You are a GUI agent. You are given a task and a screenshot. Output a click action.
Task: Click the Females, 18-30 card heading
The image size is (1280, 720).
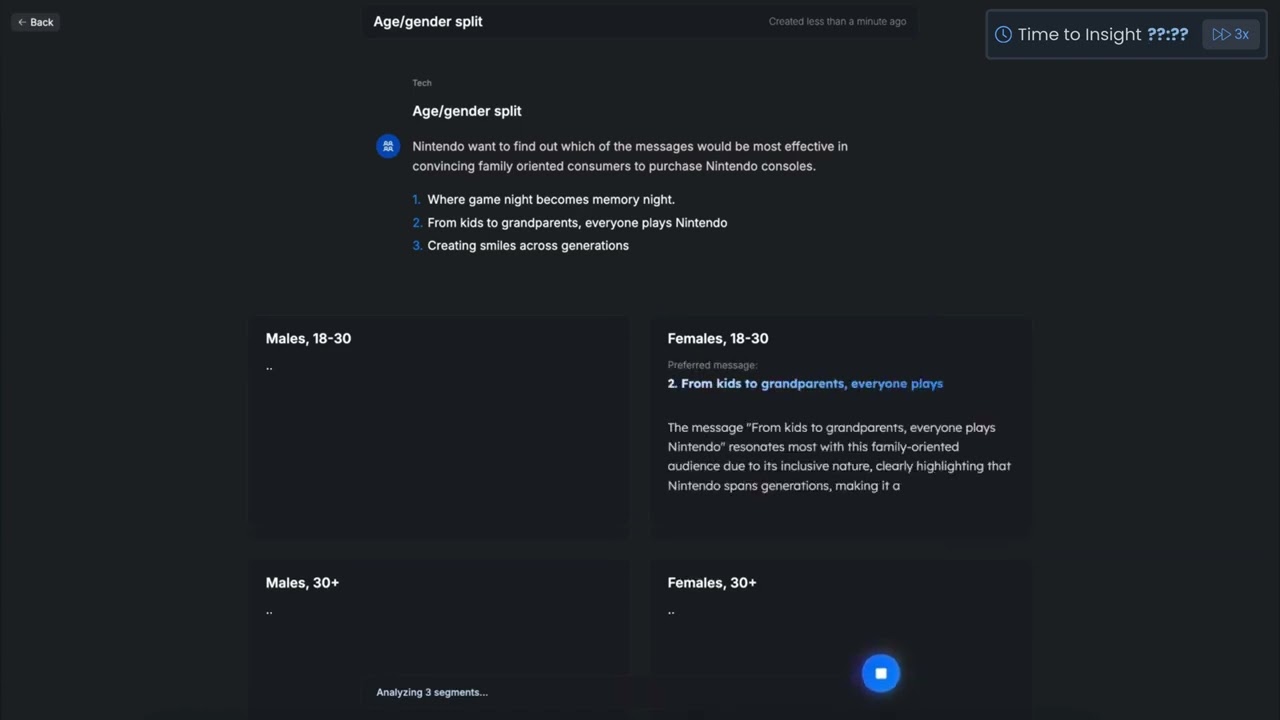(x=718, y=338)
